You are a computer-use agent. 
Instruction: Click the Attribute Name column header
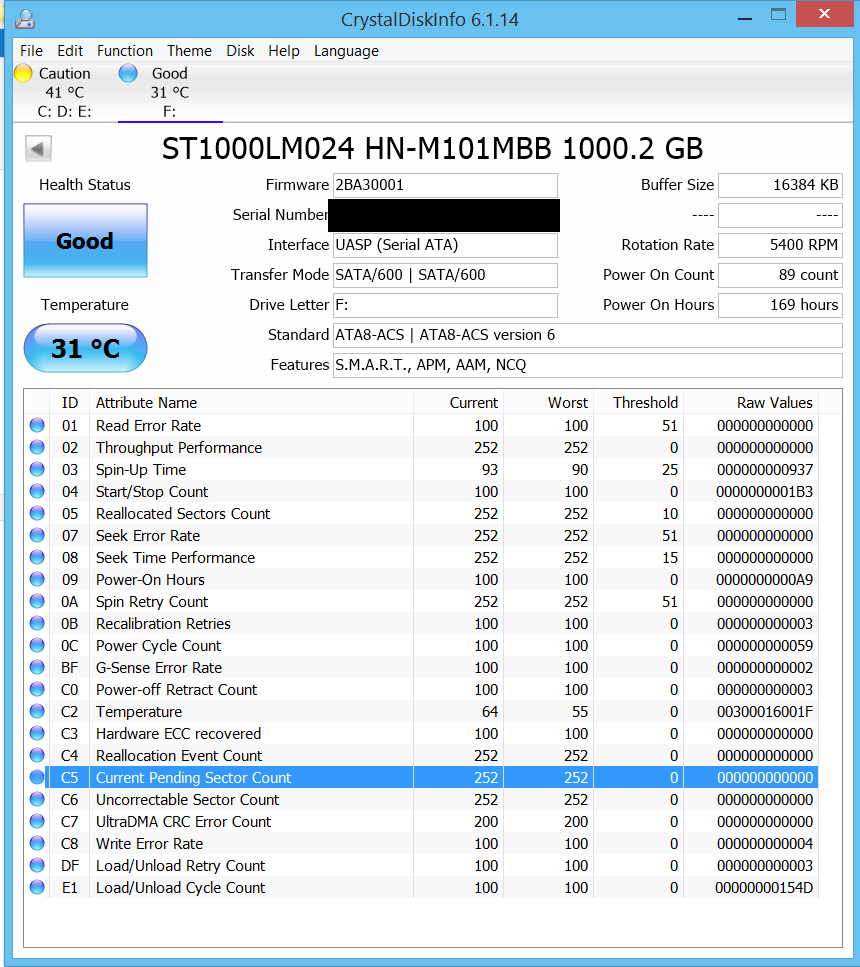(x=251, y=403)
